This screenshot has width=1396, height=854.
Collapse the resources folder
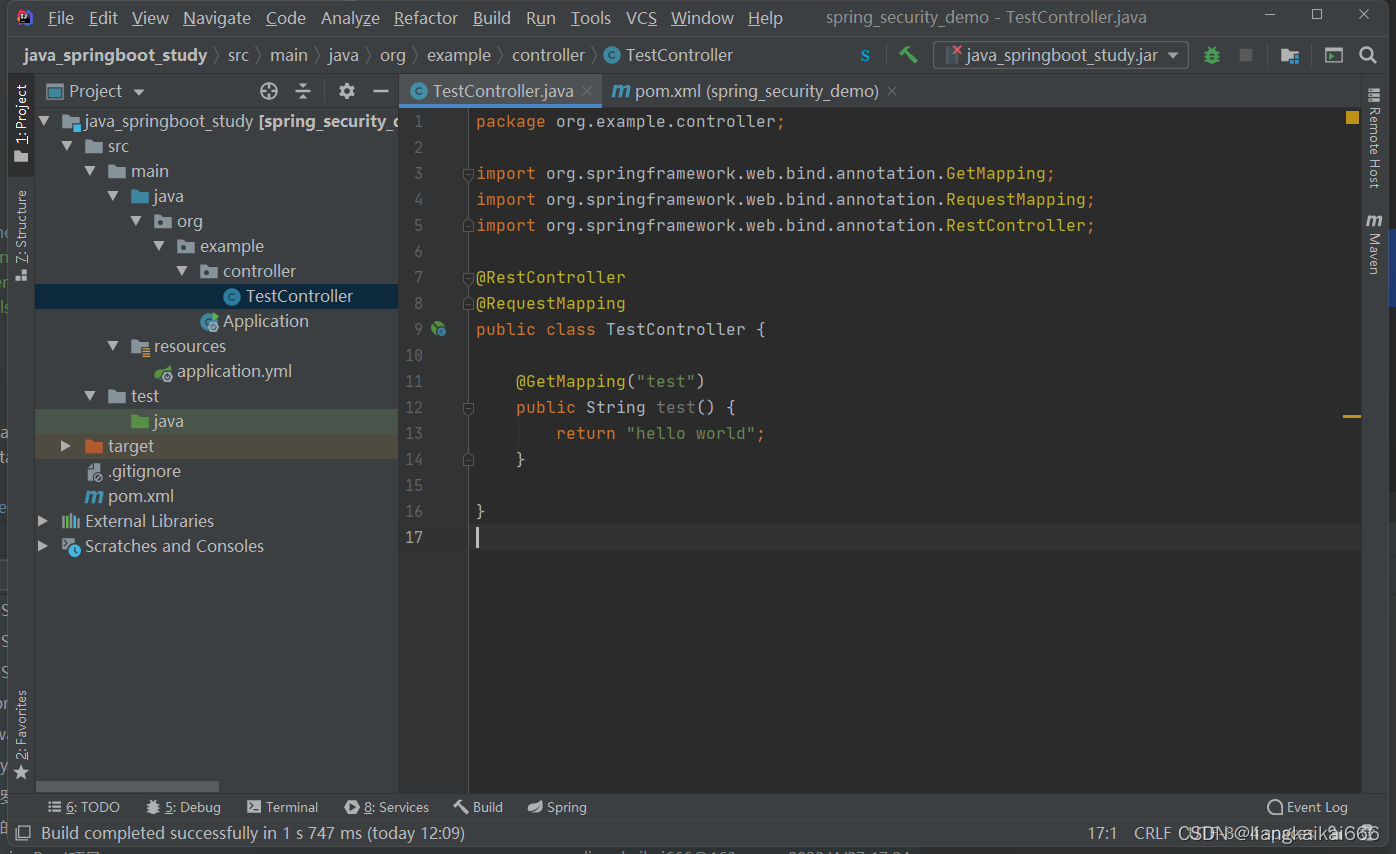coord(113,346)
